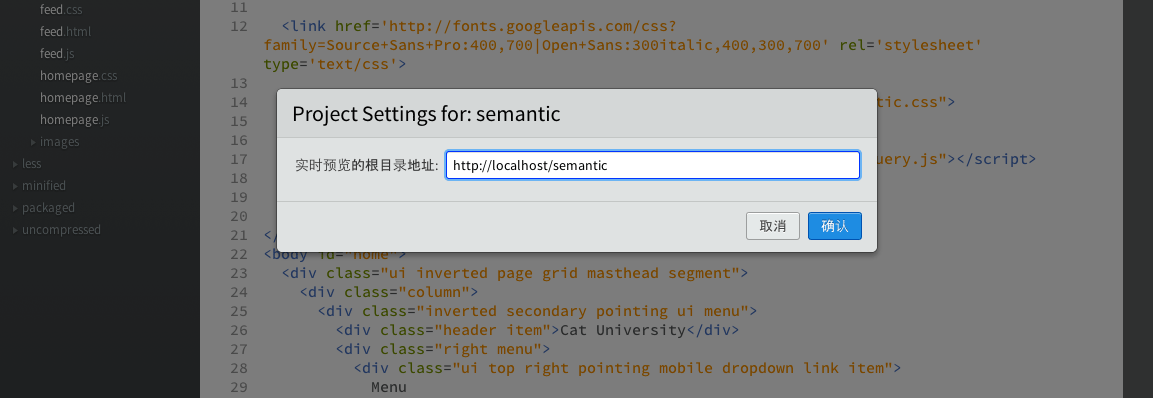Open homepage.js file
This screenshot has width=1153, height=398.
[75, 120]
